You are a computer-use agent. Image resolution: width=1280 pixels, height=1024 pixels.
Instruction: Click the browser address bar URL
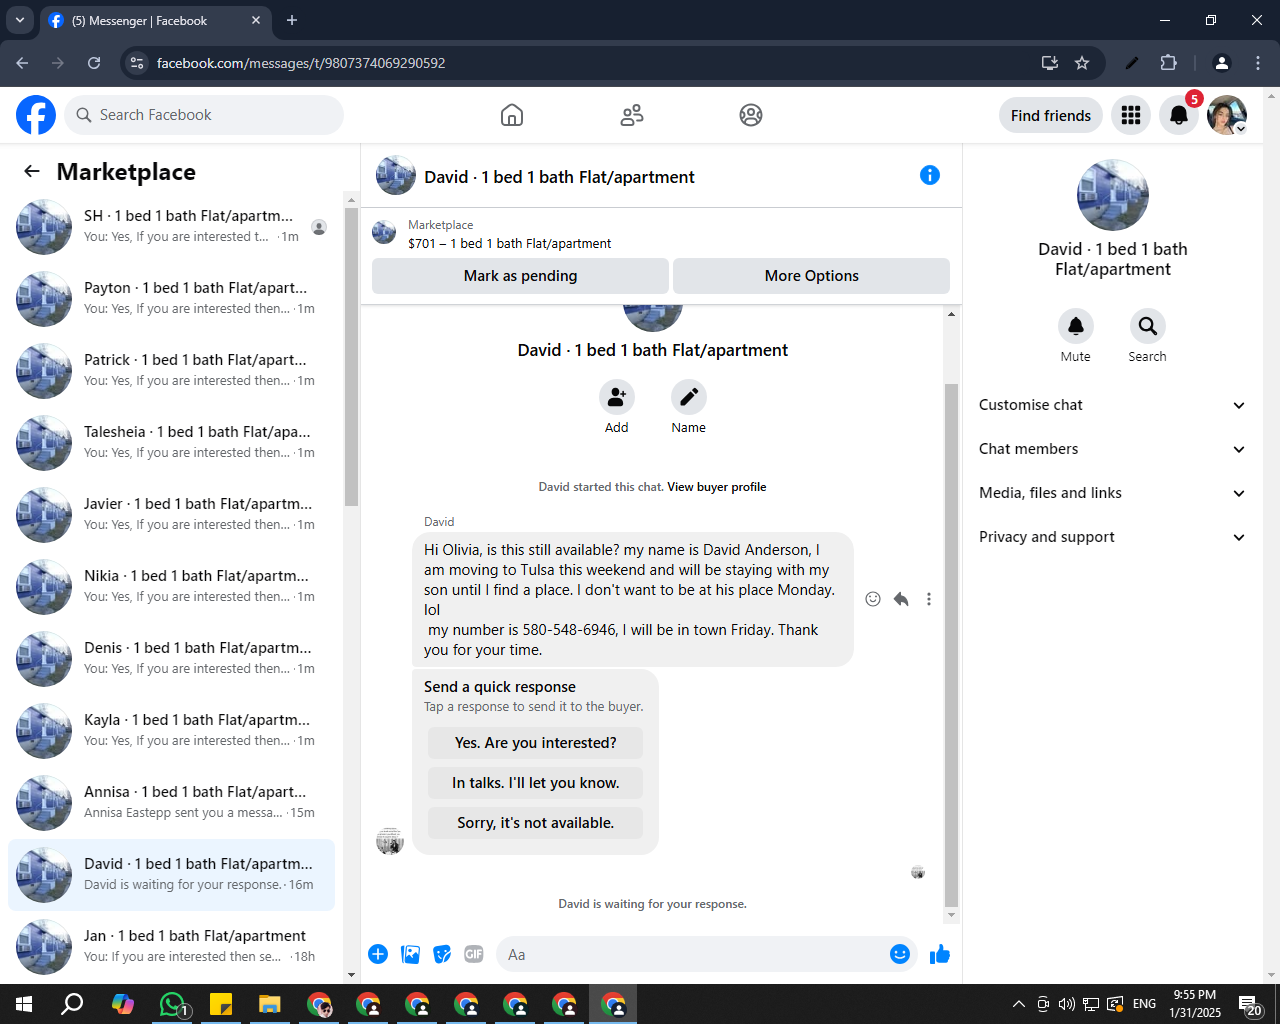coord(301,63)
